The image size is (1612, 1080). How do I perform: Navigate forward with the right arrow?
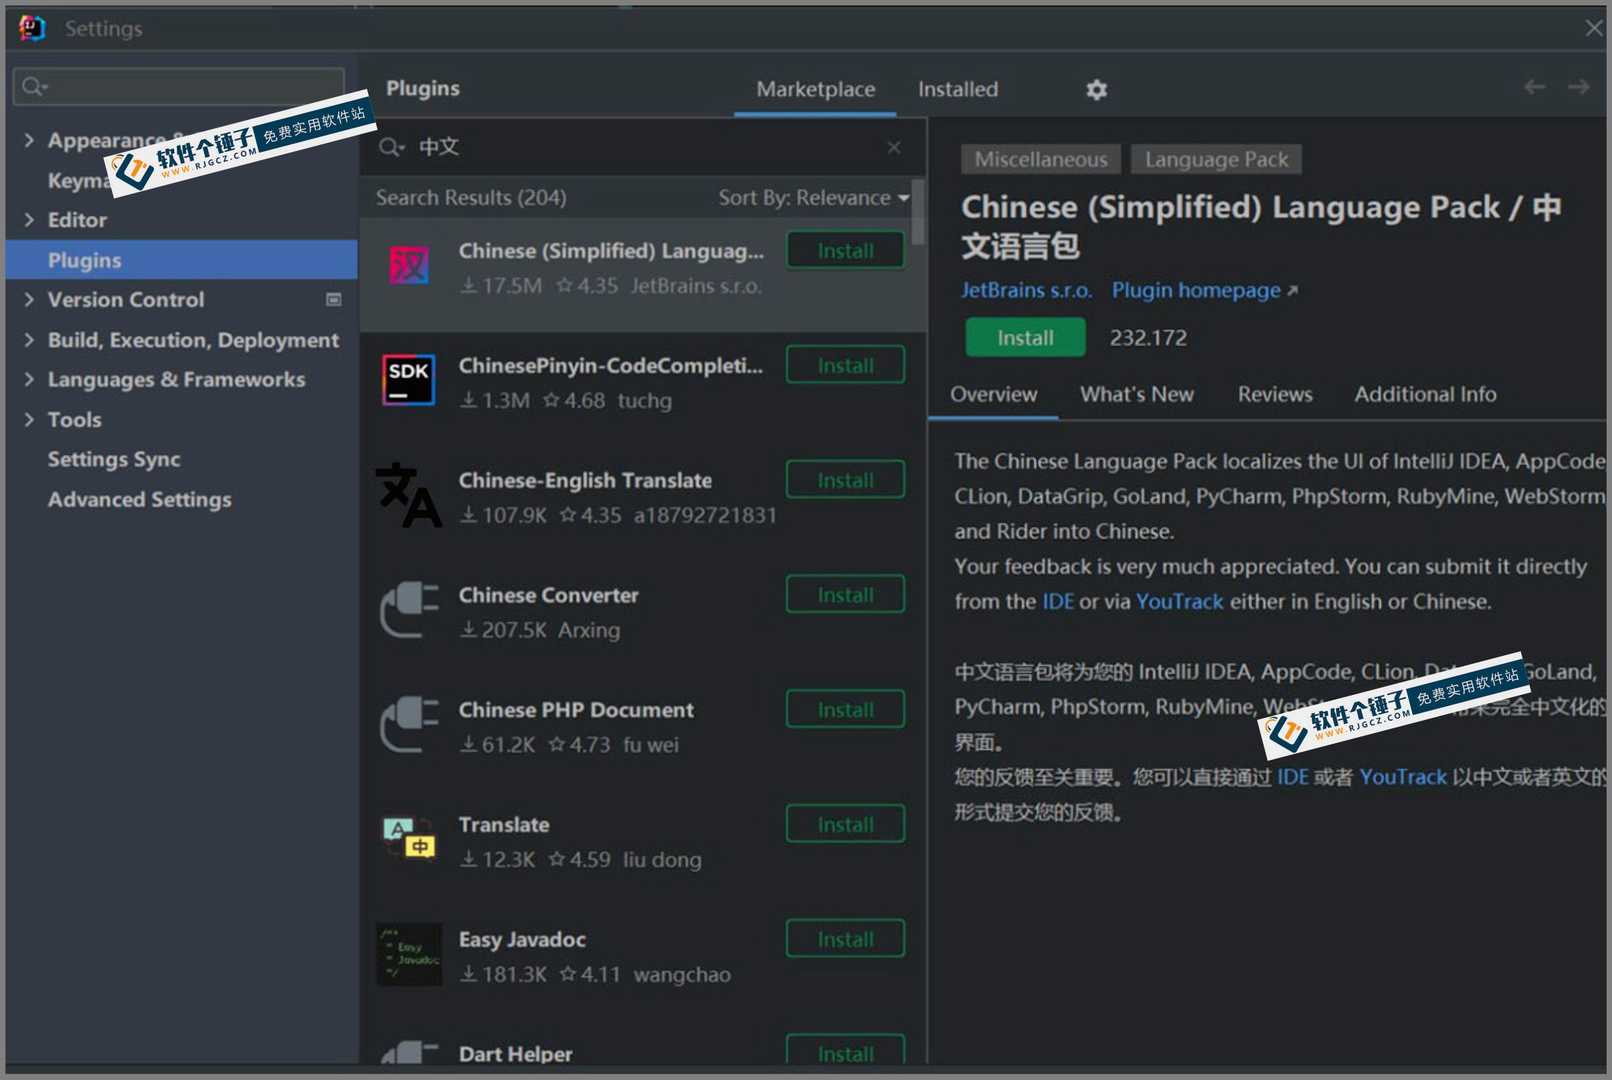(x=1578, y=88)
